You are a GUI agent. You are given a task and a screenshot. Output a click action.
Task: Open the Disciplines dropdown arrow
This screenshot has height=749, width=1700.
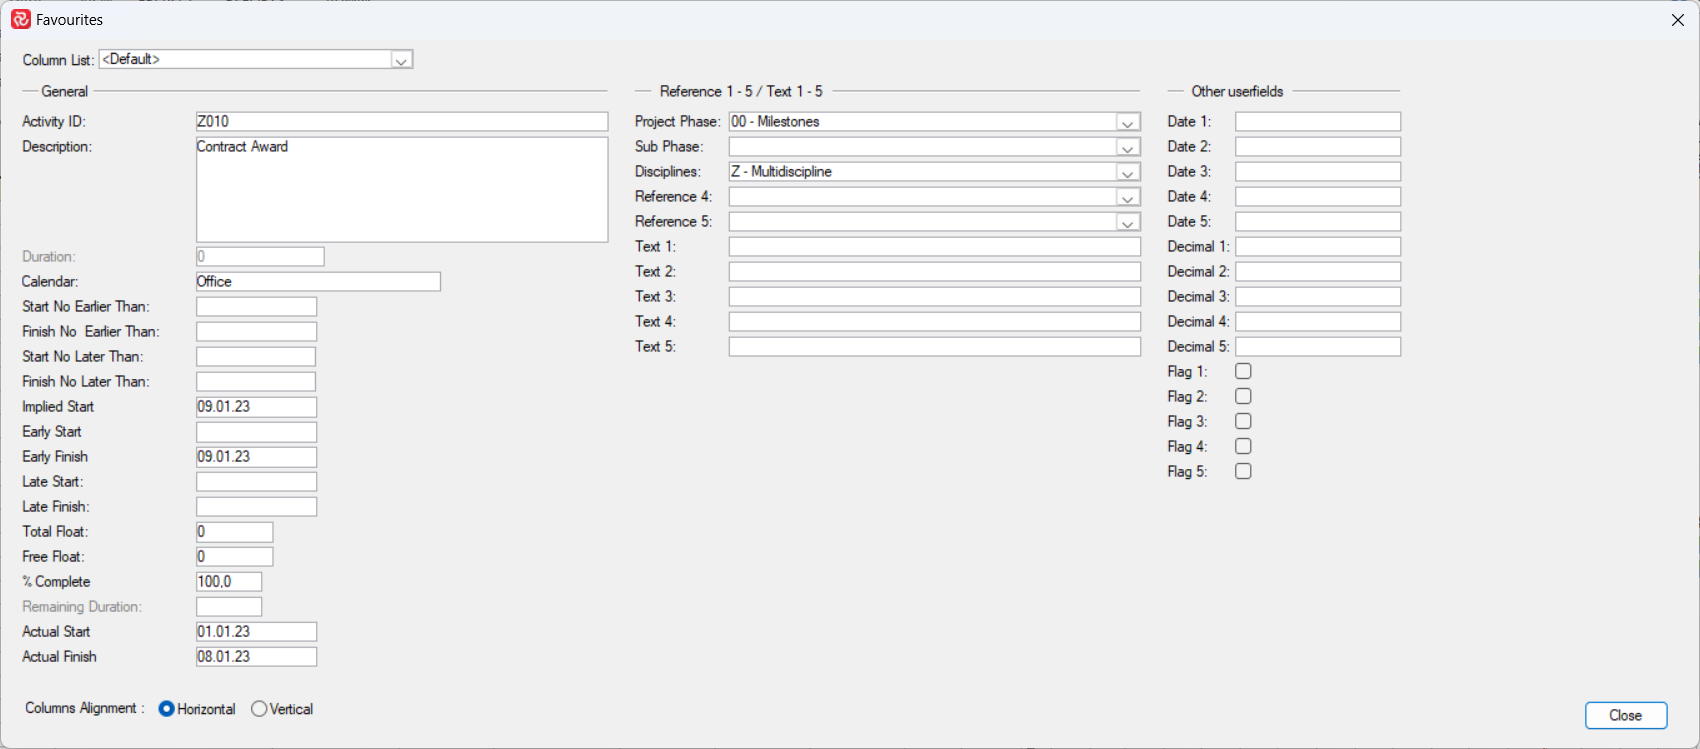point(1127,172)
